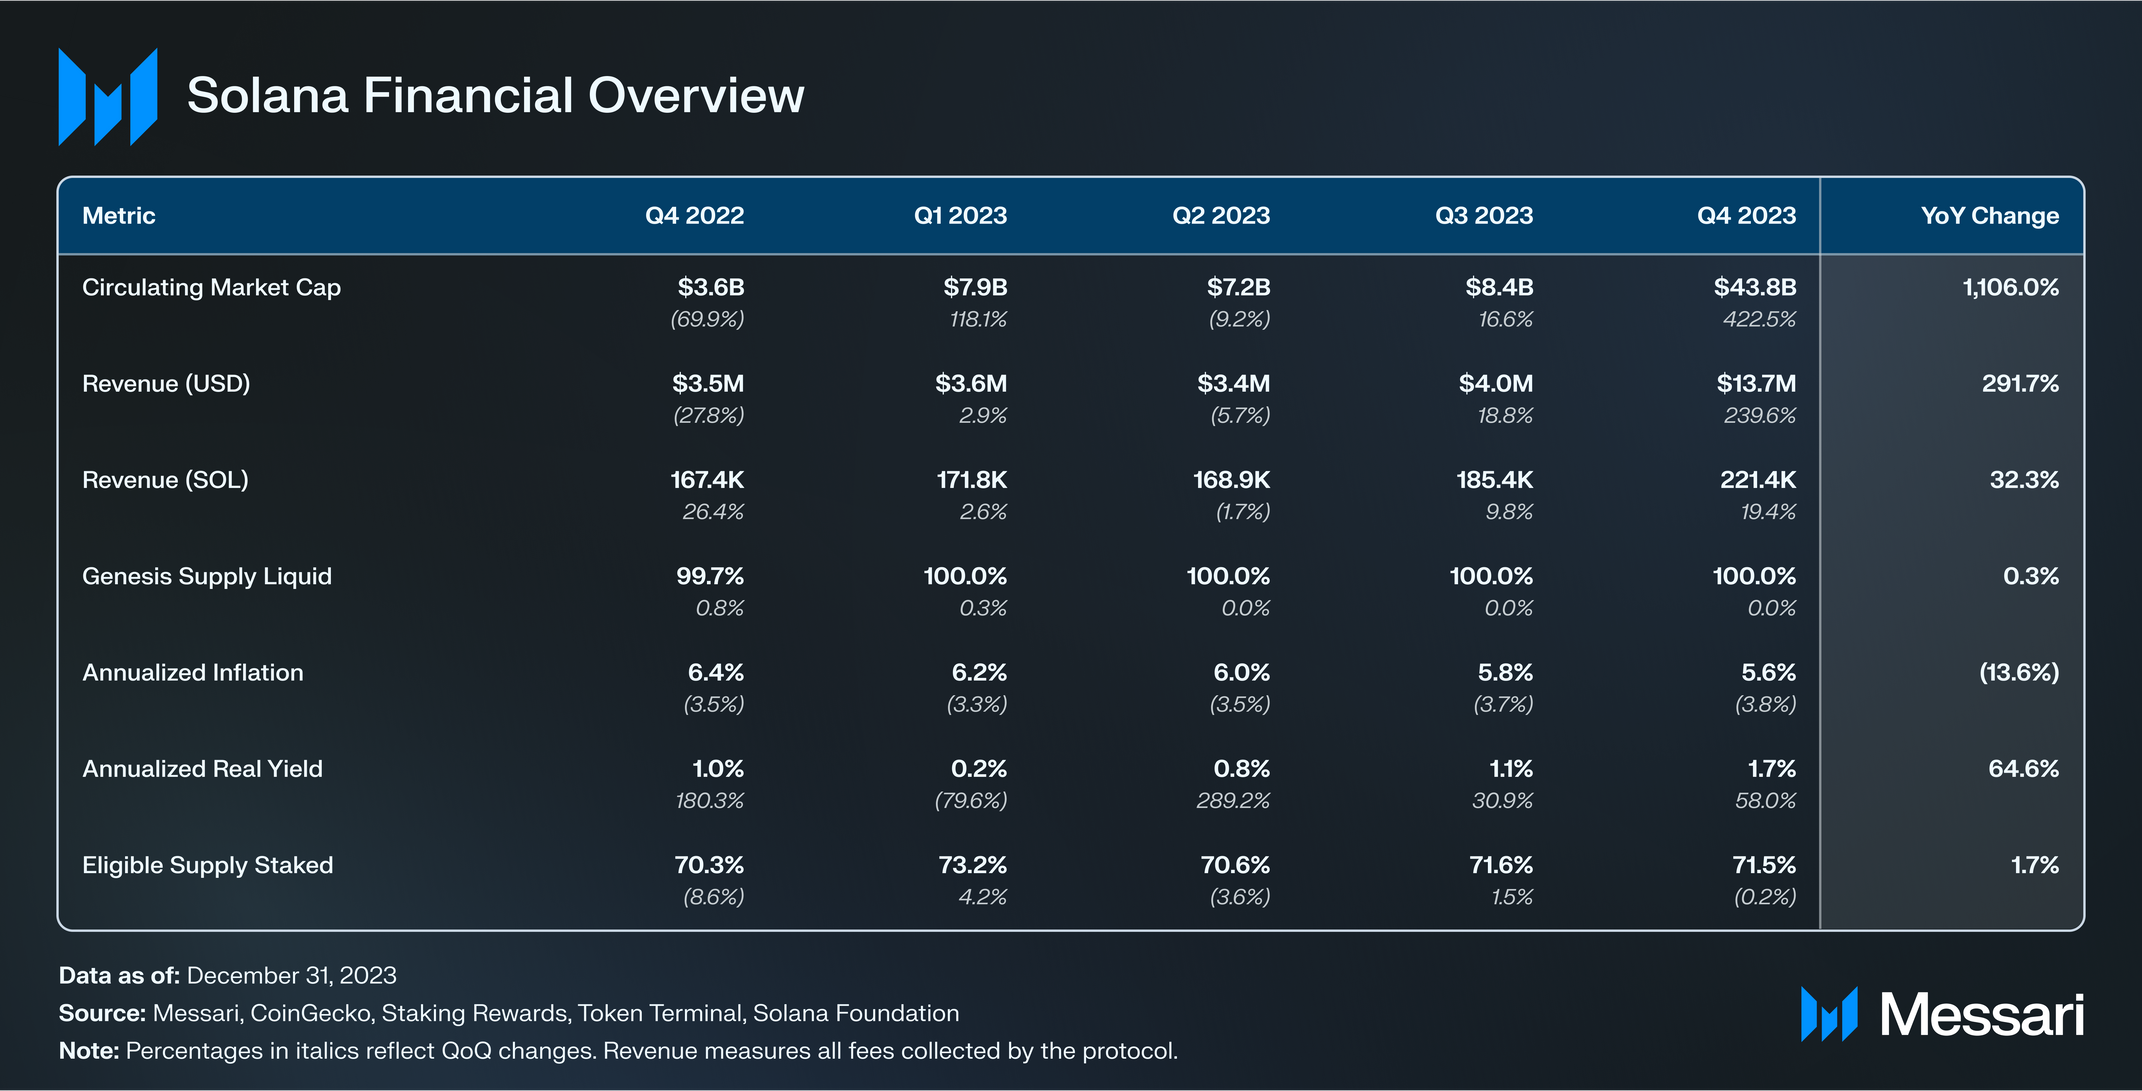Click the Q3 2023 column header
The image size is (2142, 1091).
(x=1484, y=216)
